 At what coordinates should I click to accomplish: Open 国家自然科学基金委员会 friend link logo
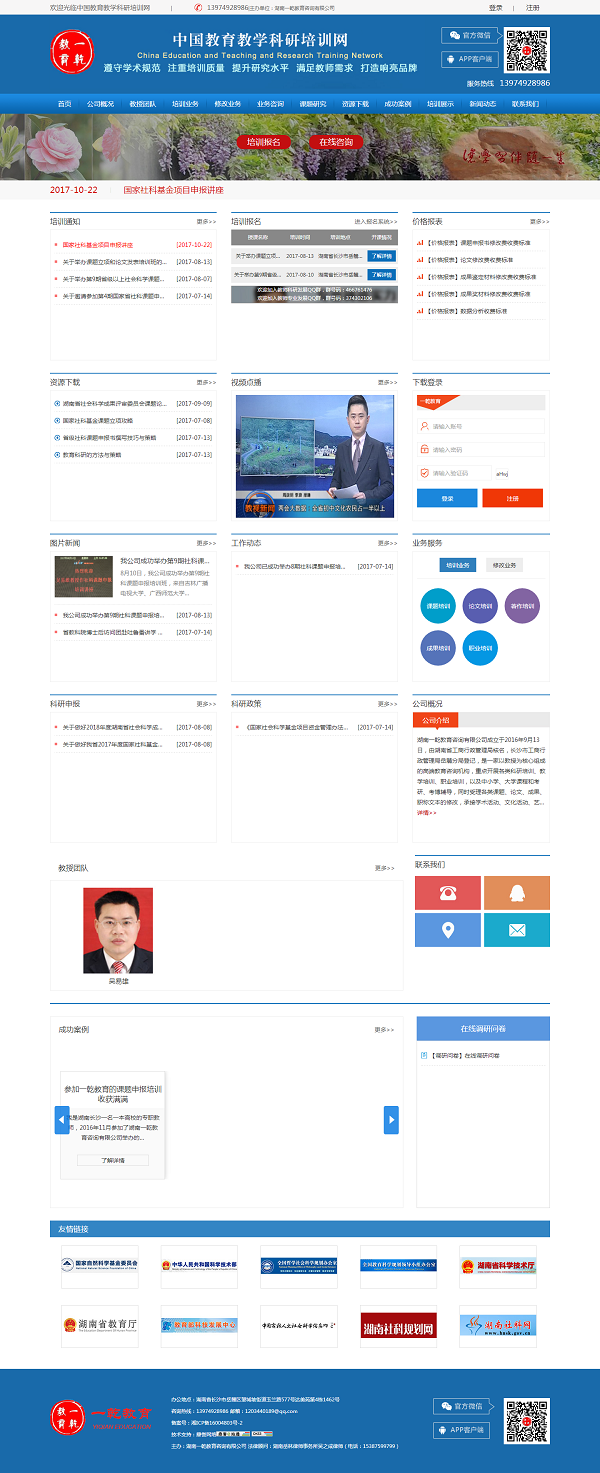pos(100,1266)
